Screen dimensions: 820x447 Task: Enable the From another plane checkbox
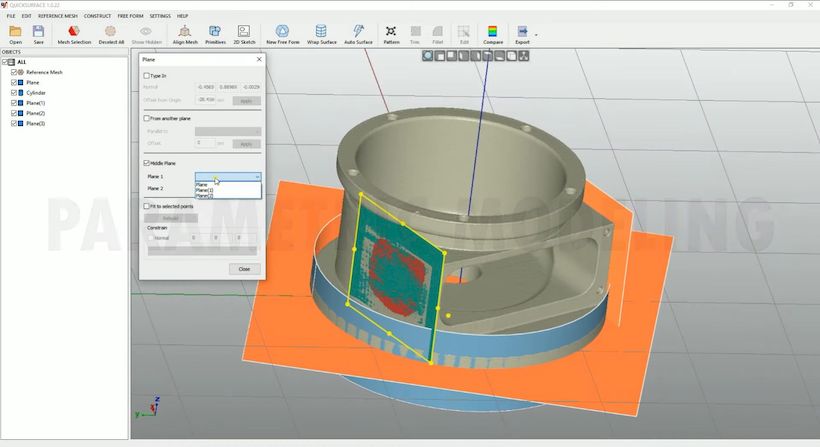[x=146, y=119]
